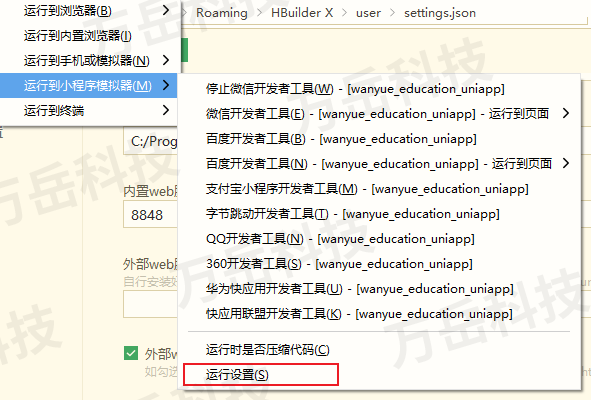591x400 pixels.
Task: Choose 运行到内置浏览器(I)
Action: click(89, 36)
